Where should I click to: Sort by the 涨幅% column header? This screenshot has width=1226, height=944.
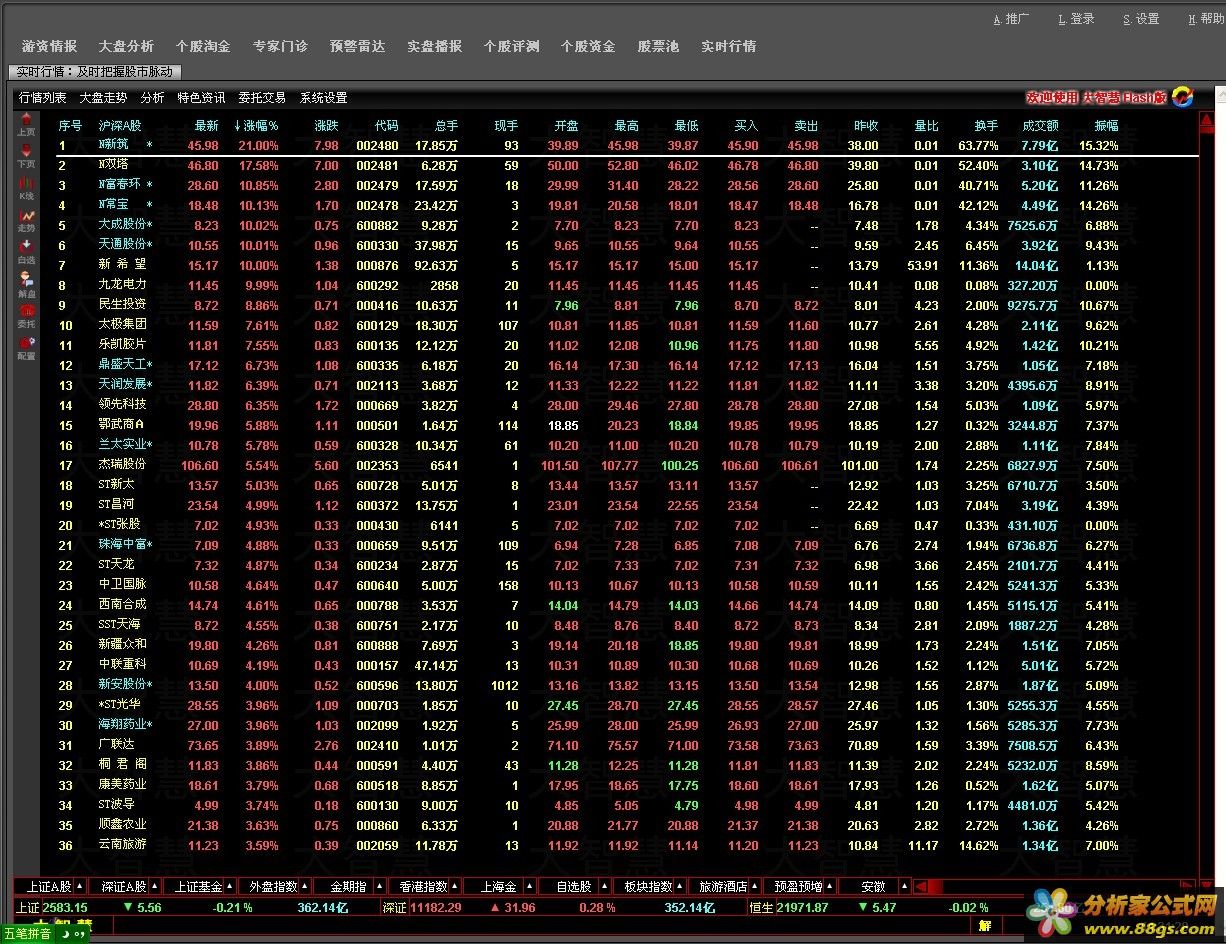[256, 126]
